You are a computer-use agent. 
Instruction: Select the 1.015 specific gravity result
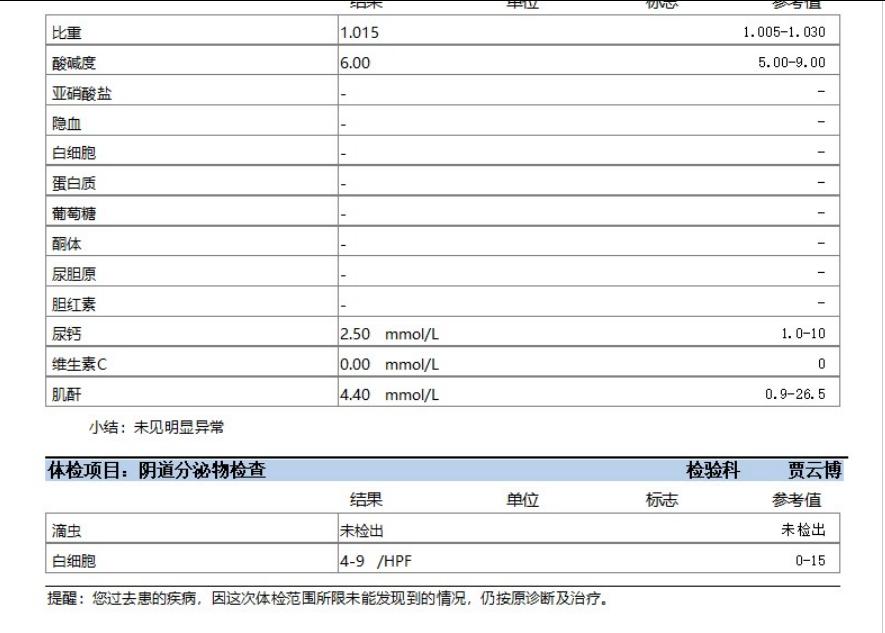(x=359, y=33)
